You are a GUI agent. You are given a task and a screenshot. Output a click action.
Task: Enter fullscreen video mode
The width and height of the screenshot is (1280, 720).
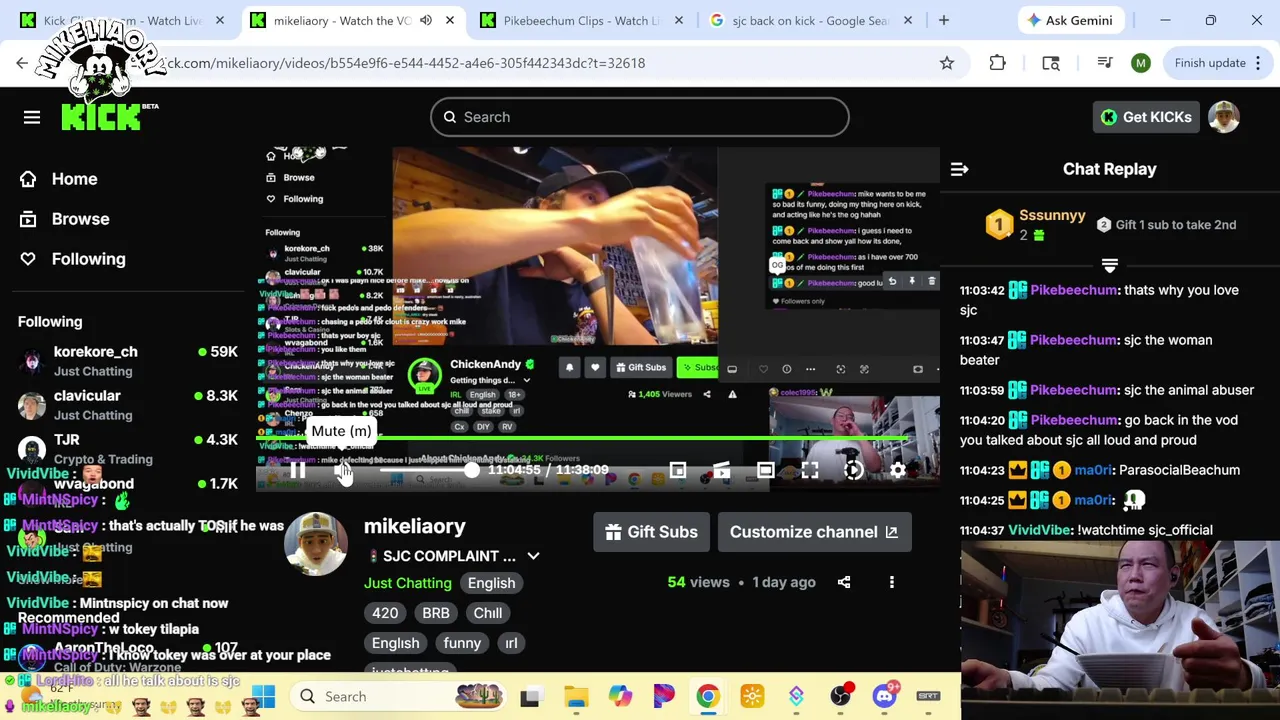click(809, 470)
